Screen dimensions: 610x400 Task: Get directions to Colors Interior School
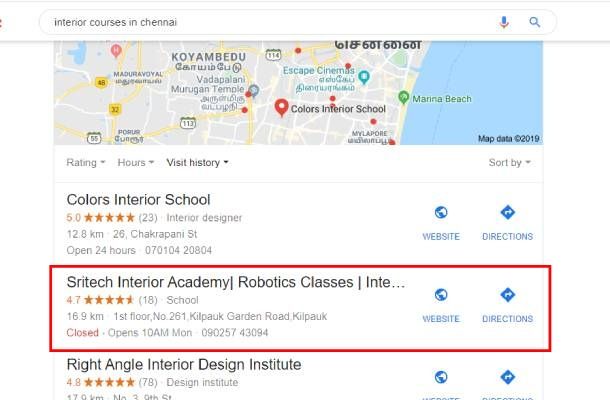click(x=507, y=213)
